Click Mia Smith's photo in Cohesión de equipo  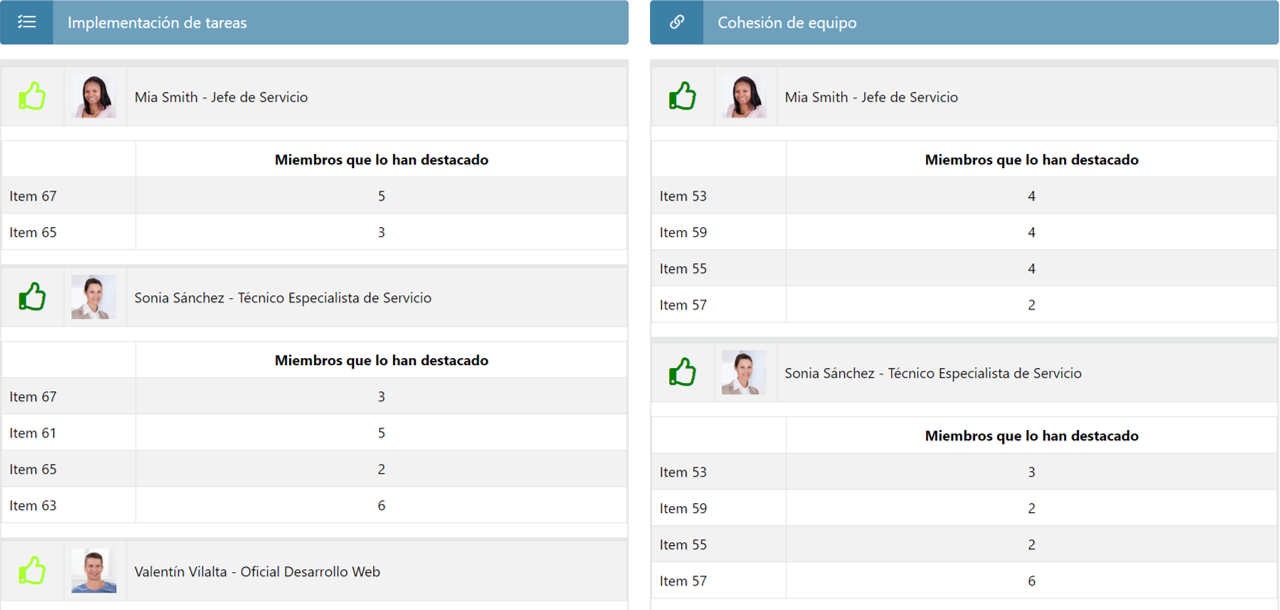coord(744,97)
